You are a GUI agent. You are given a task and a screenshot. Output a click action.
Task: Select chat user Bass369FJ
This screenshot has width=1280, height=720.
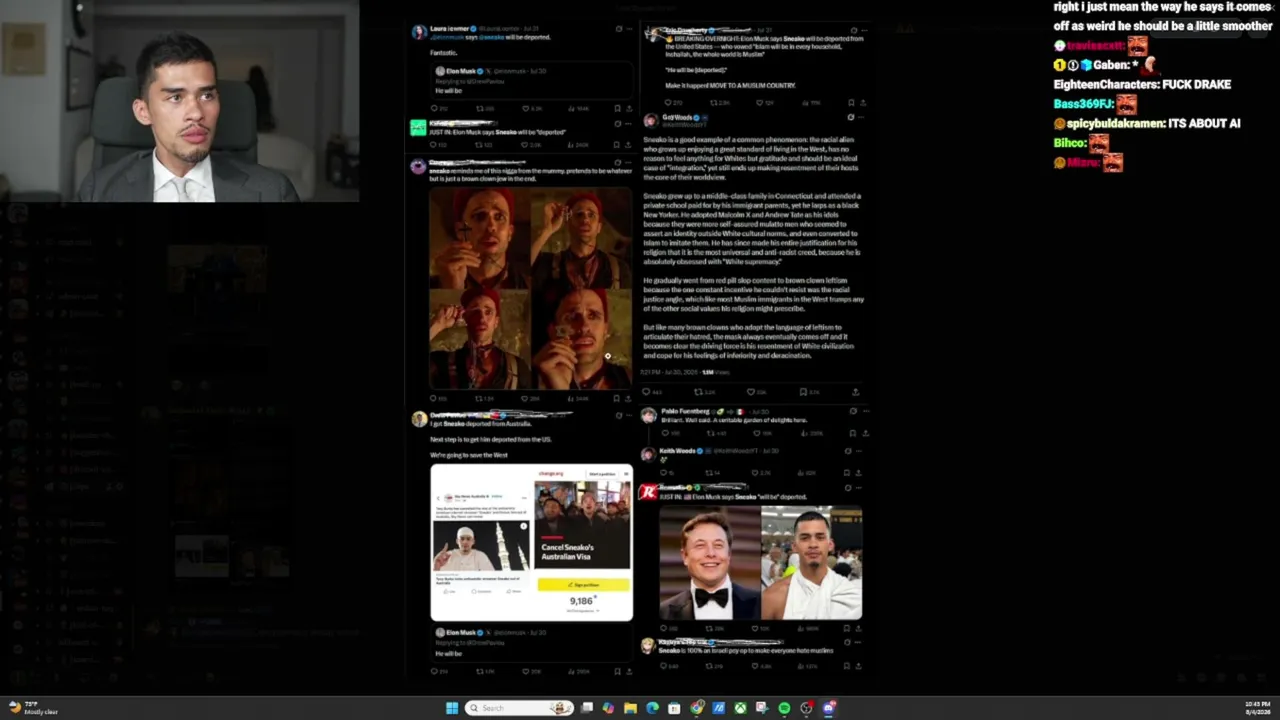point(1084,104)
